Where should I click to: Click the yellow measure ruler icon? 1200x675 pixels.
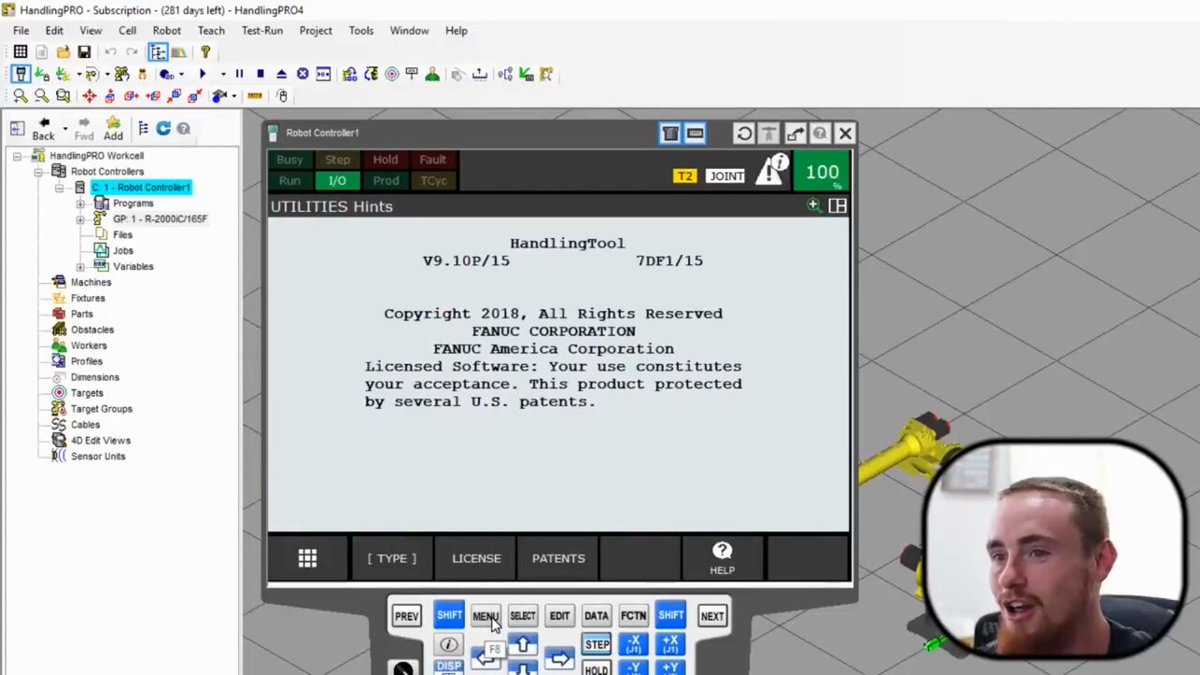(x=255, y=96)
